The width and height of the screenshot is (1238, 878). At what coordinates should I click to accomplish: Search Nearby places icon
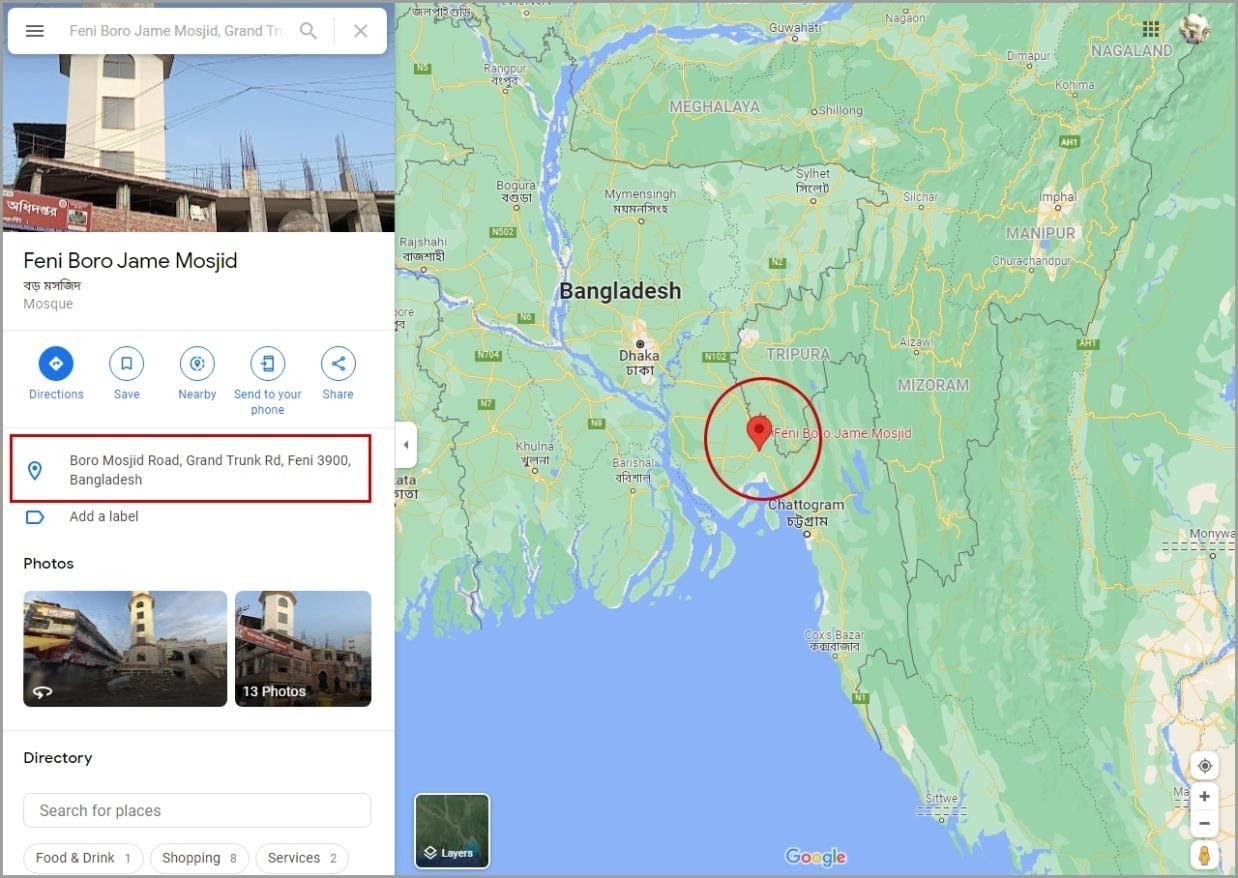click(197, 364)
